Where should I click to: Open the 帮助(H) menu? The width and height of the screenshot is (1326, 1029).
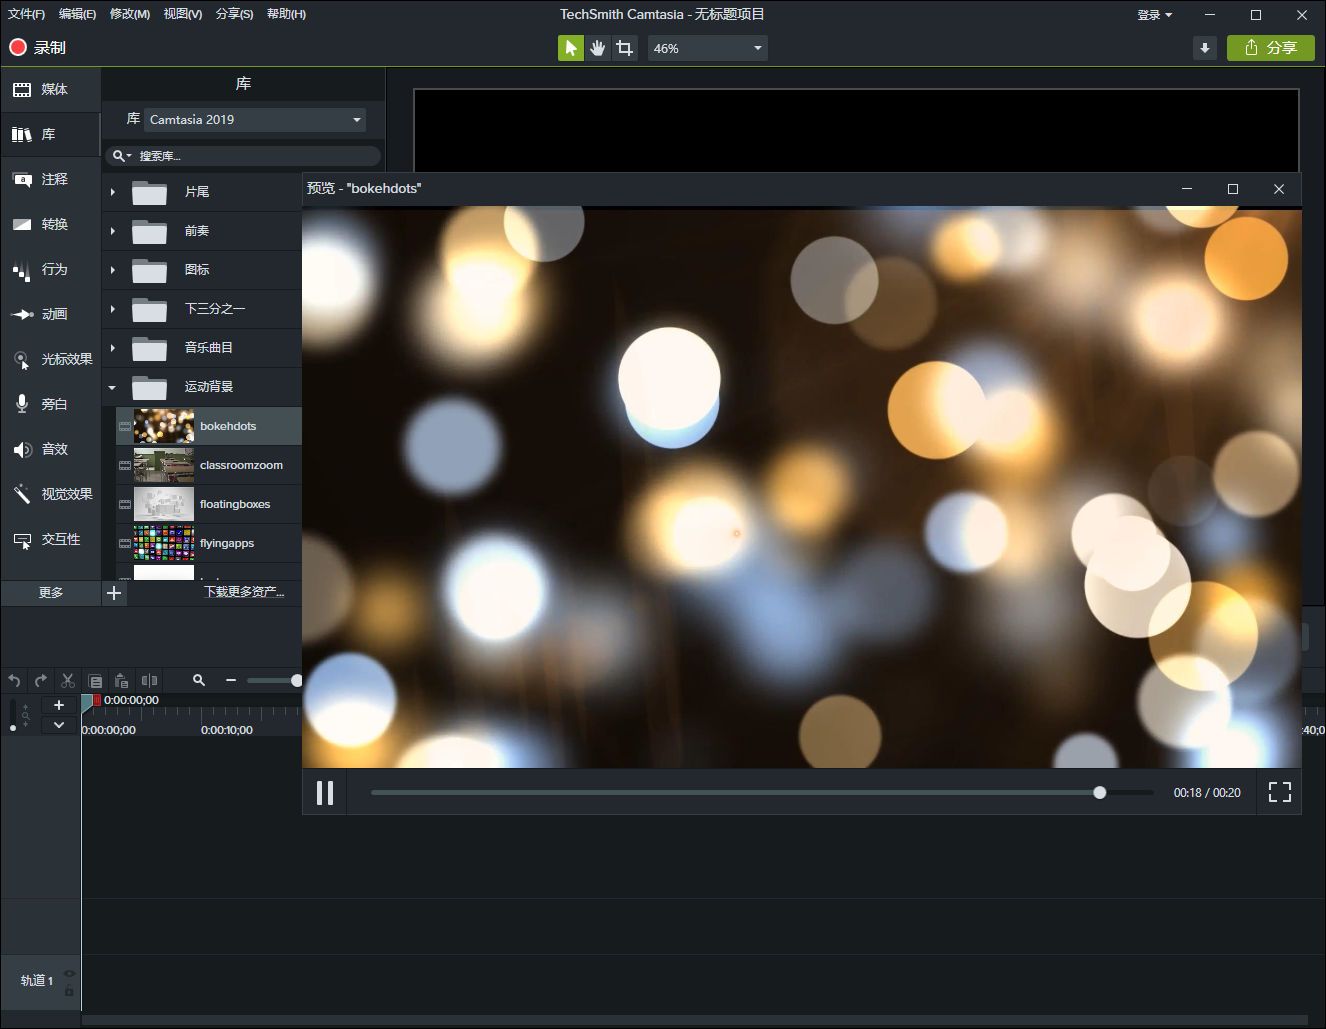[287, 14]
